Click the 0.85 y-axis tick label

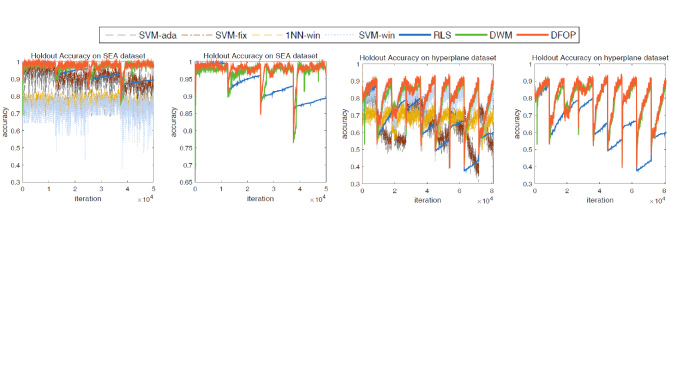[187, 114]
